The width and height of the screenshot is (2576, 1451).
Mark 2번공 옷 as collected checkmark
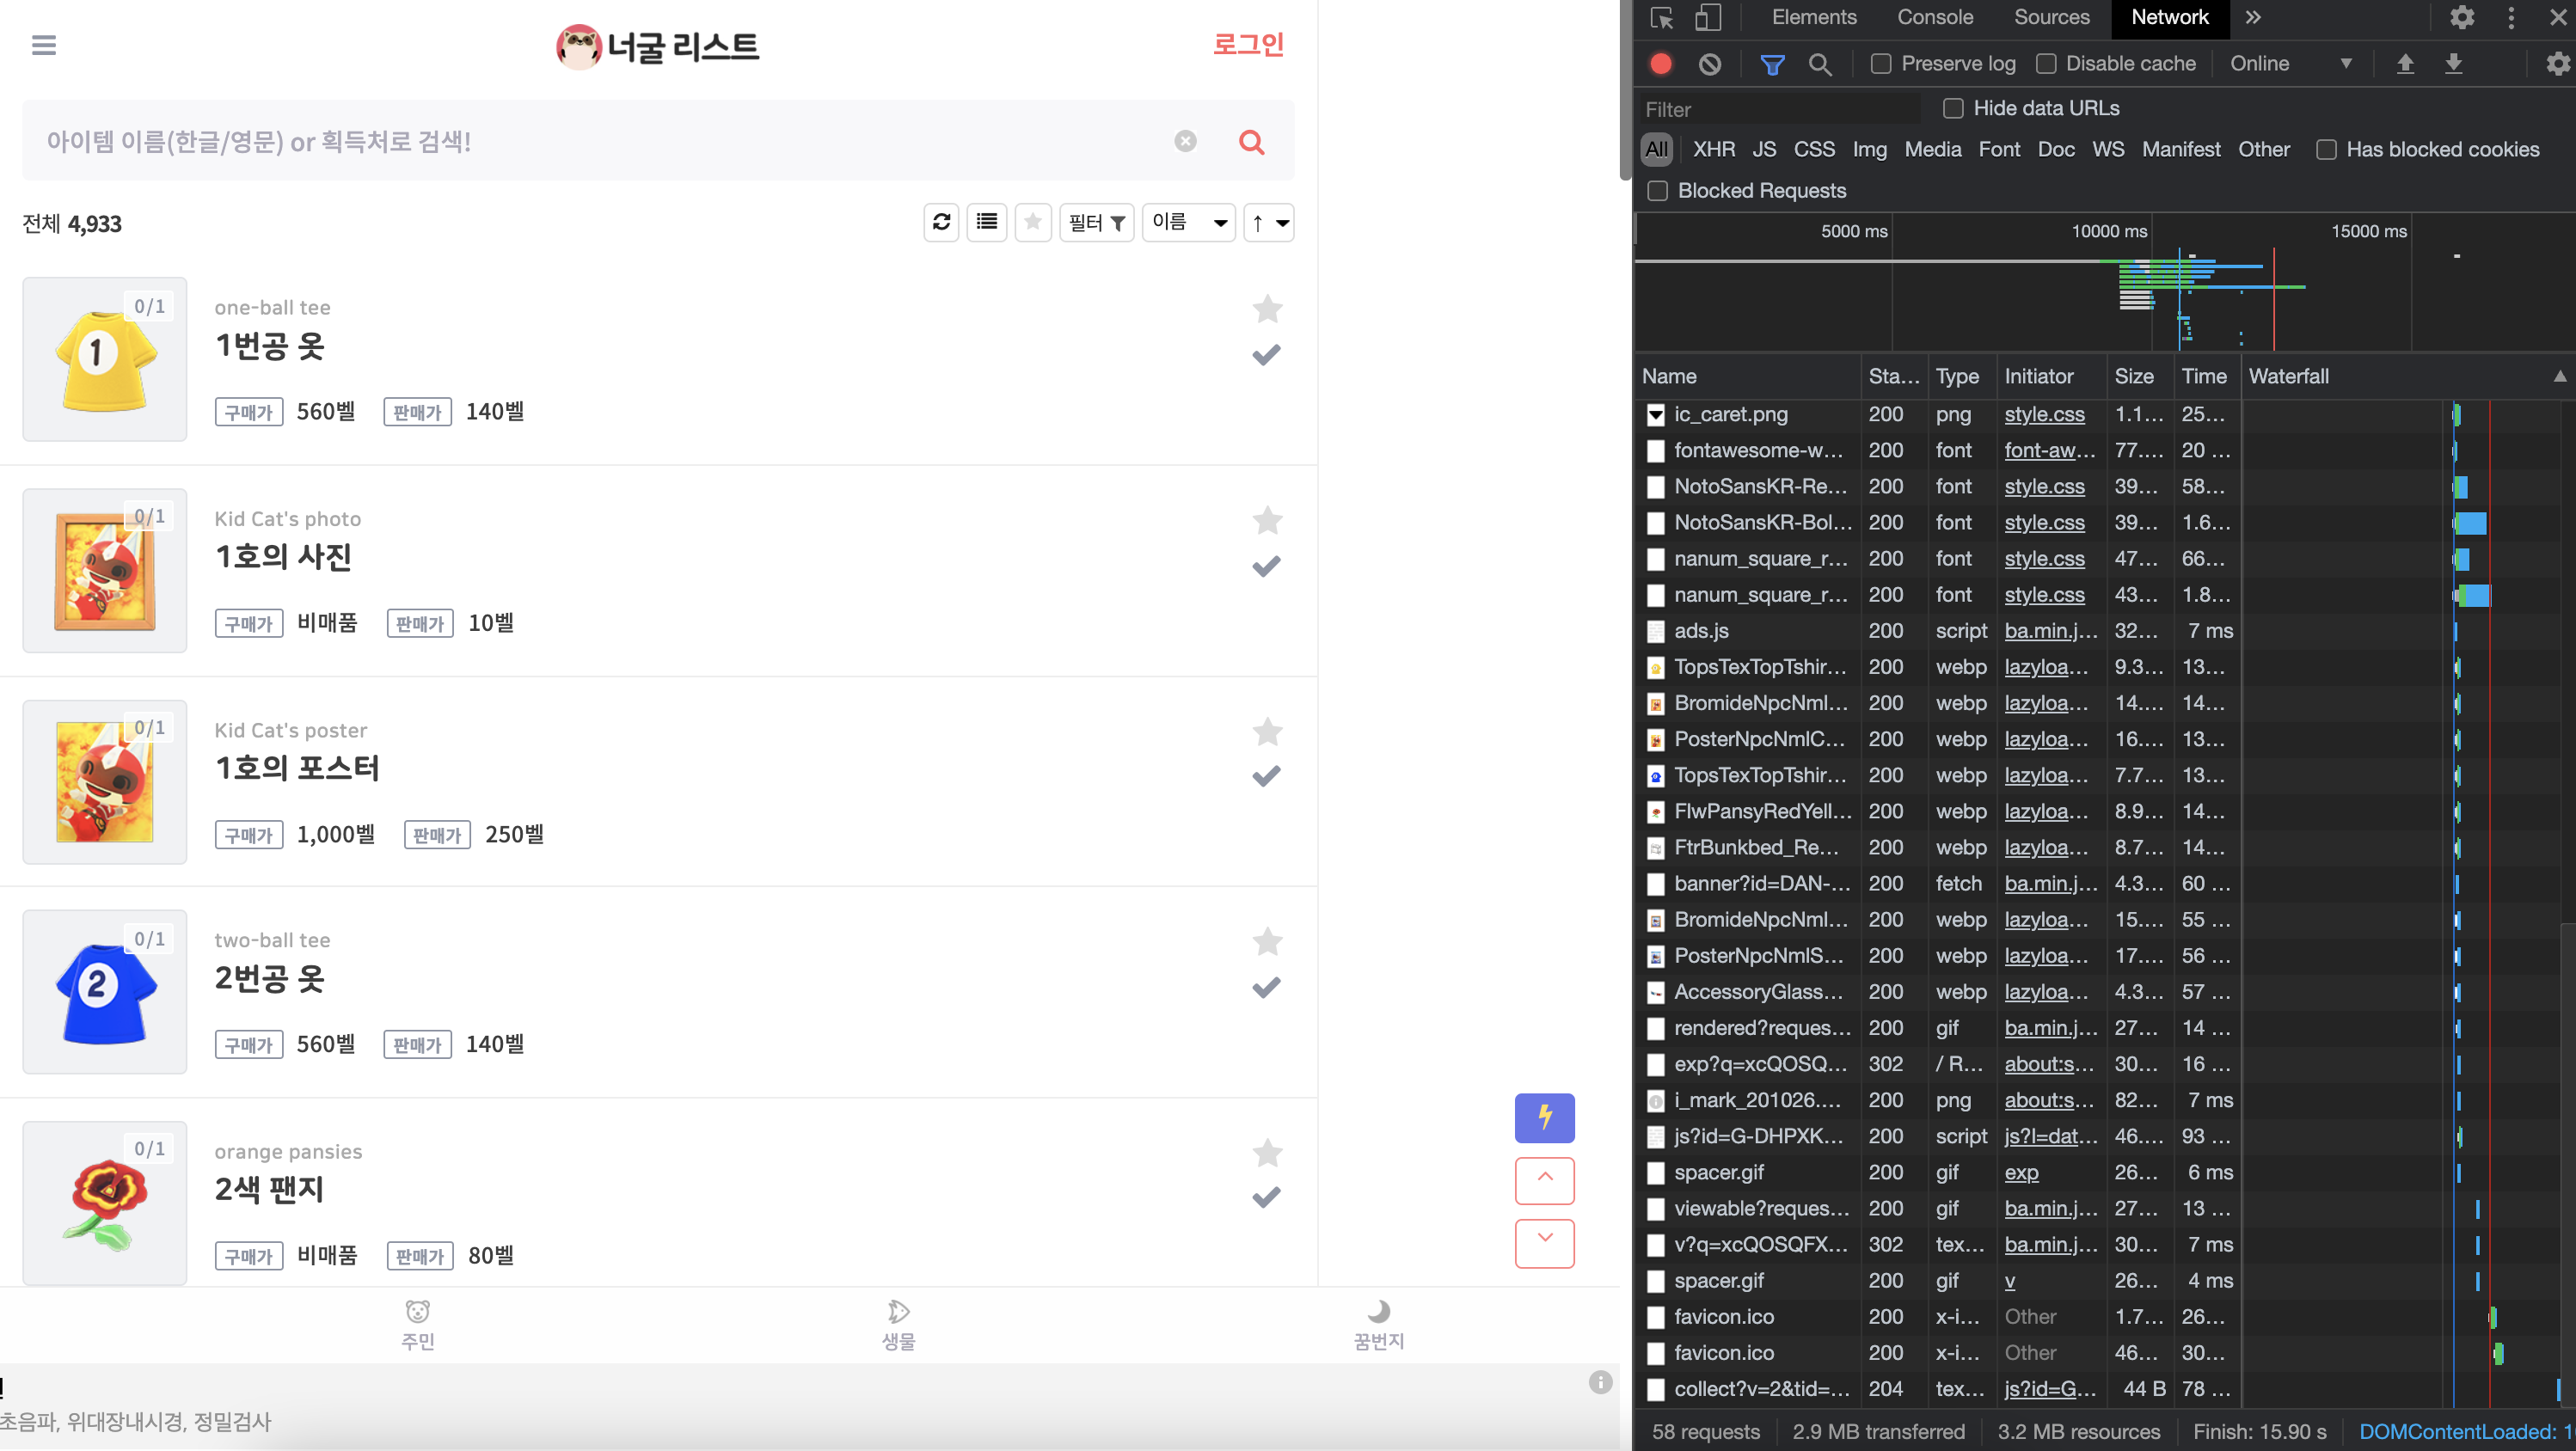[x=1266, y=987]
